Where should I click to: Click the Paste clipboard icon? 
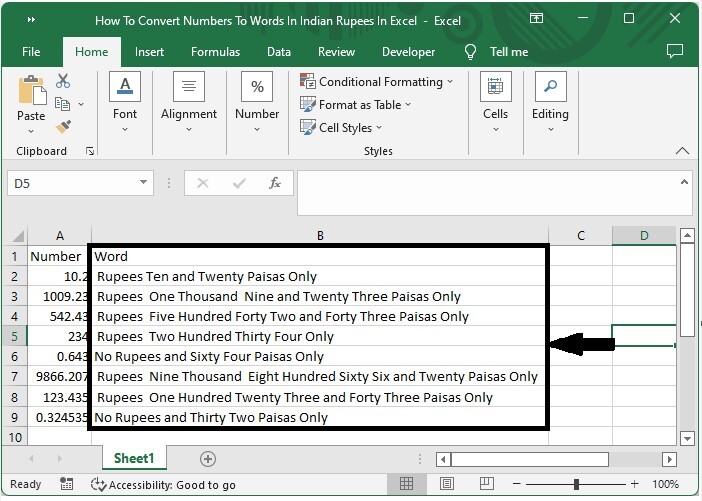coord(31,90)
